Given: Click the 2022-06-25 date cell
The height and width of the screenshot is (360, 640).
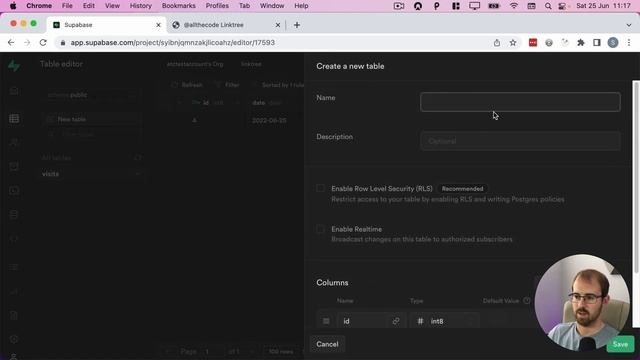Looking at the screenshot, I should tap(269, 120).
